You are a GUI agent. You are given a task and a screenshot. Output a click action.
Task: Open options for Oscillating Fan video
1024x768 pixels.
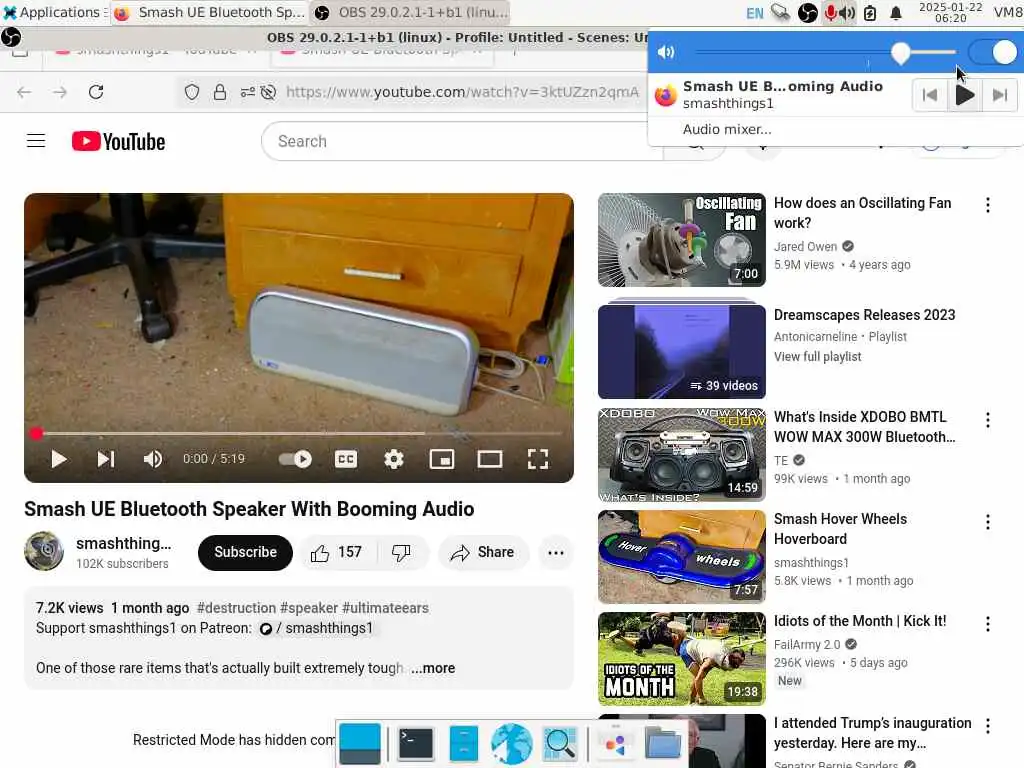pos(987,205)
